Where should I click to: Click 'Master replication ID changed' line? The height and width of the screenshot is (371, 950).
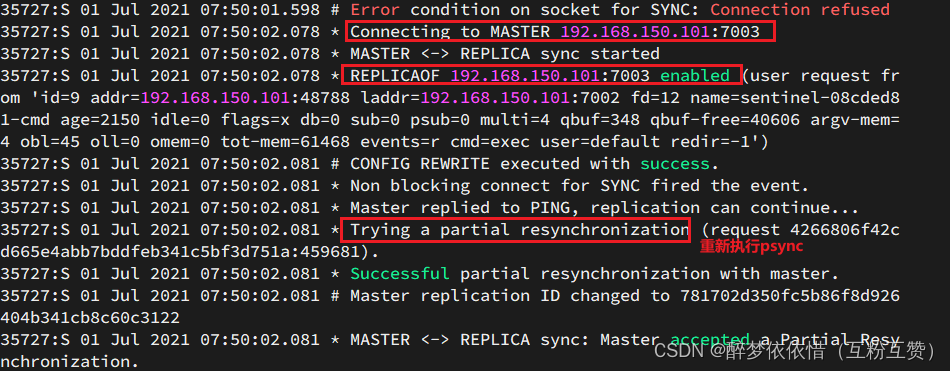(625, 296)
